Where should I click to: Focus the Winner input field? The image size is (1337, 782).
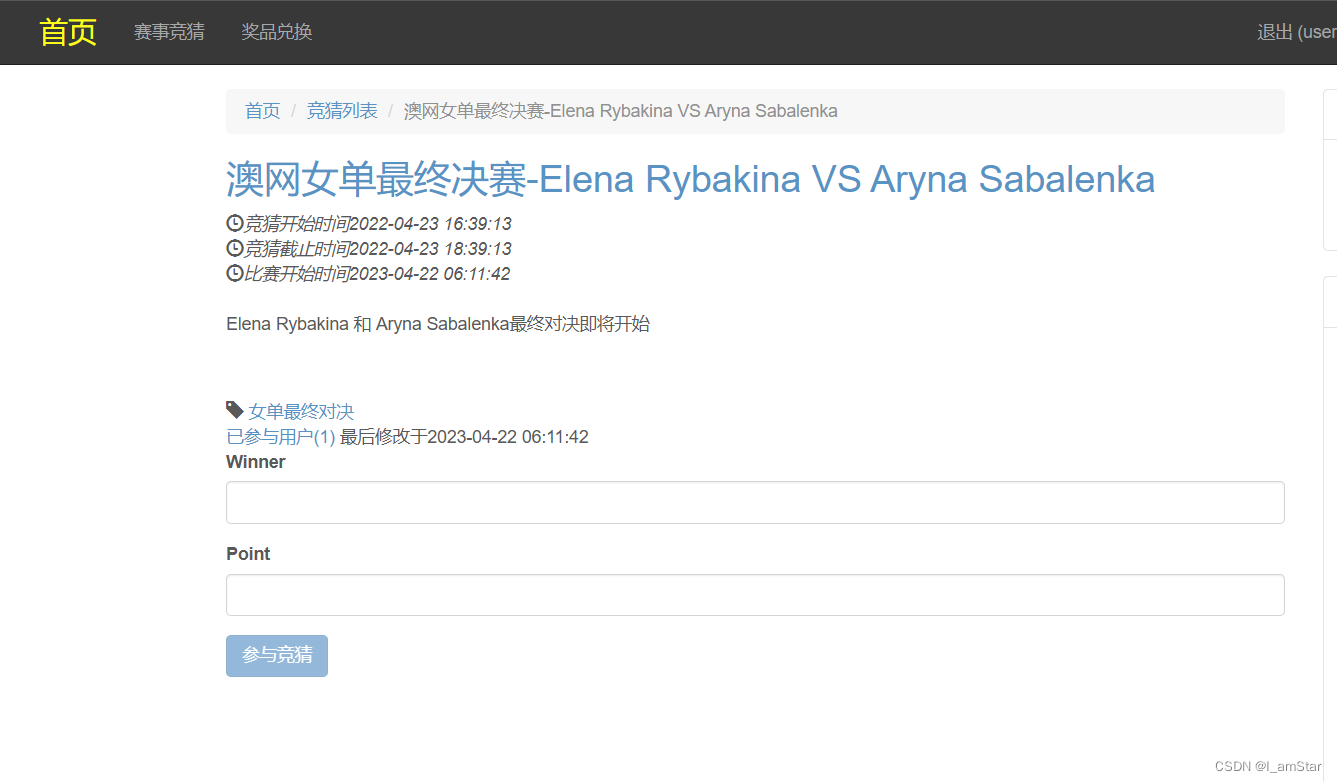pos(755,502)
